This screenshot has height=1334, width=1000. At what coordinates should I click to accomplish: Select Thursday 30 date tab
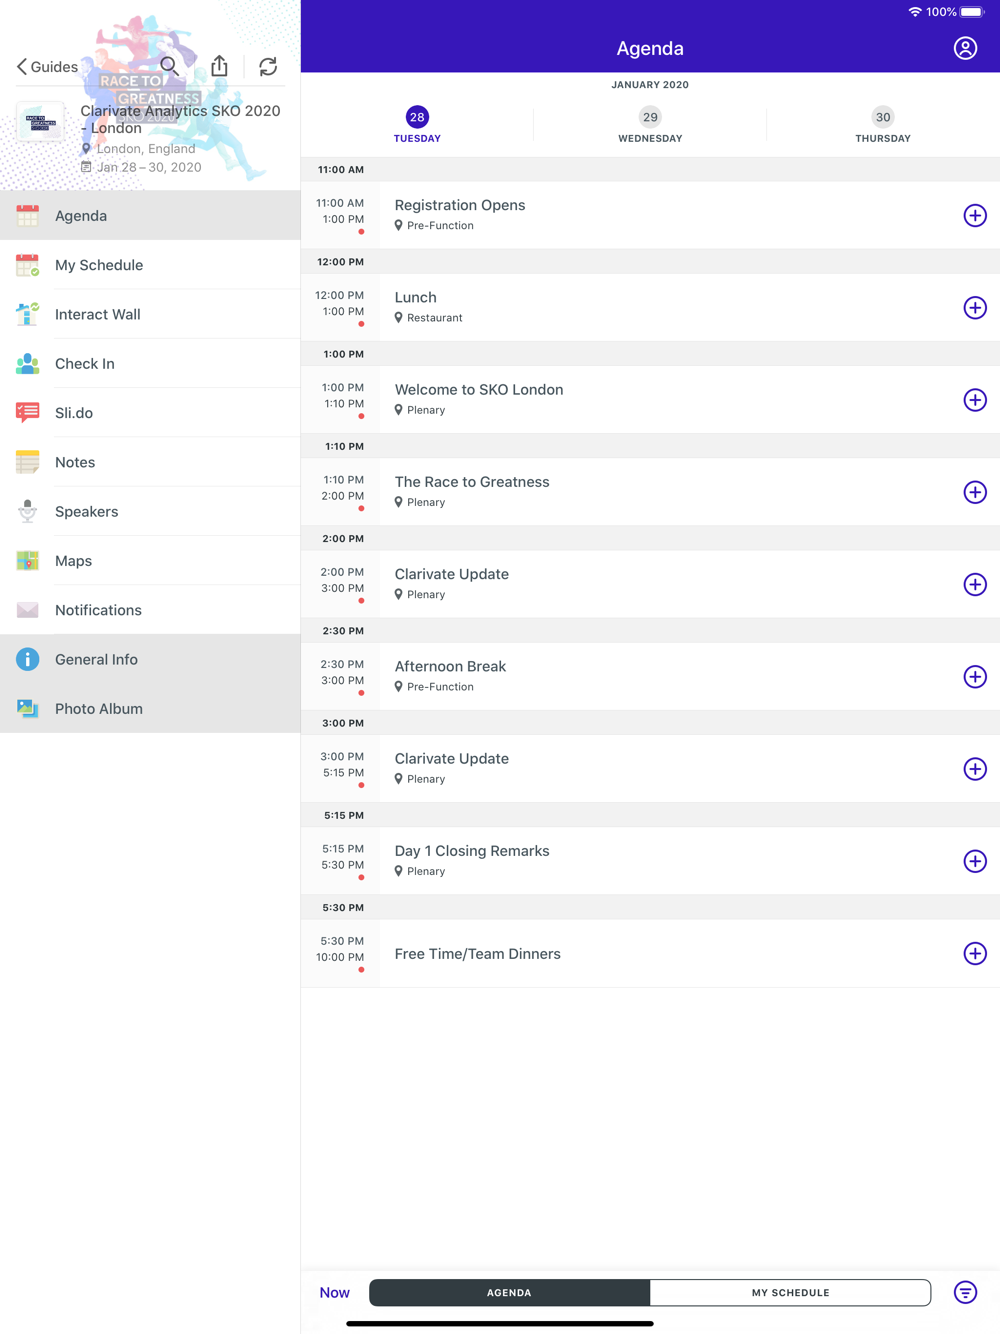coord(883,125)
